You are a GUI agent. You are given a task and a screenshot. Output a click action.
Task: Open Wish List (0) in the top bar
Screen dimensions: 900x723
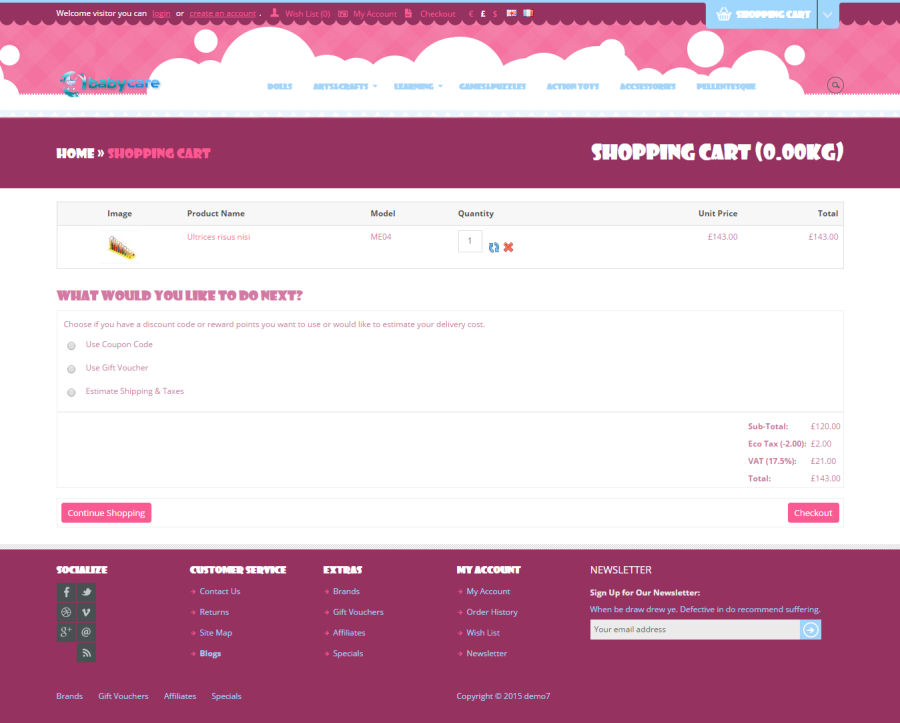coord(308,14)
